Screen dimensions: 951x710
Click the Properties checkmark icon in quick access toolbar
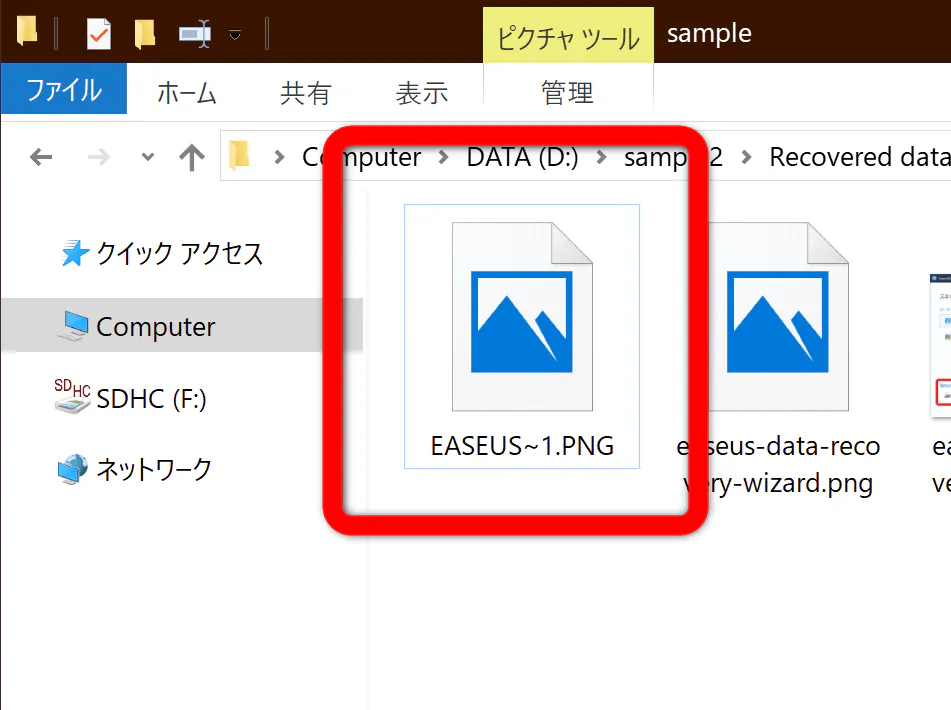(x=98, y=34)
